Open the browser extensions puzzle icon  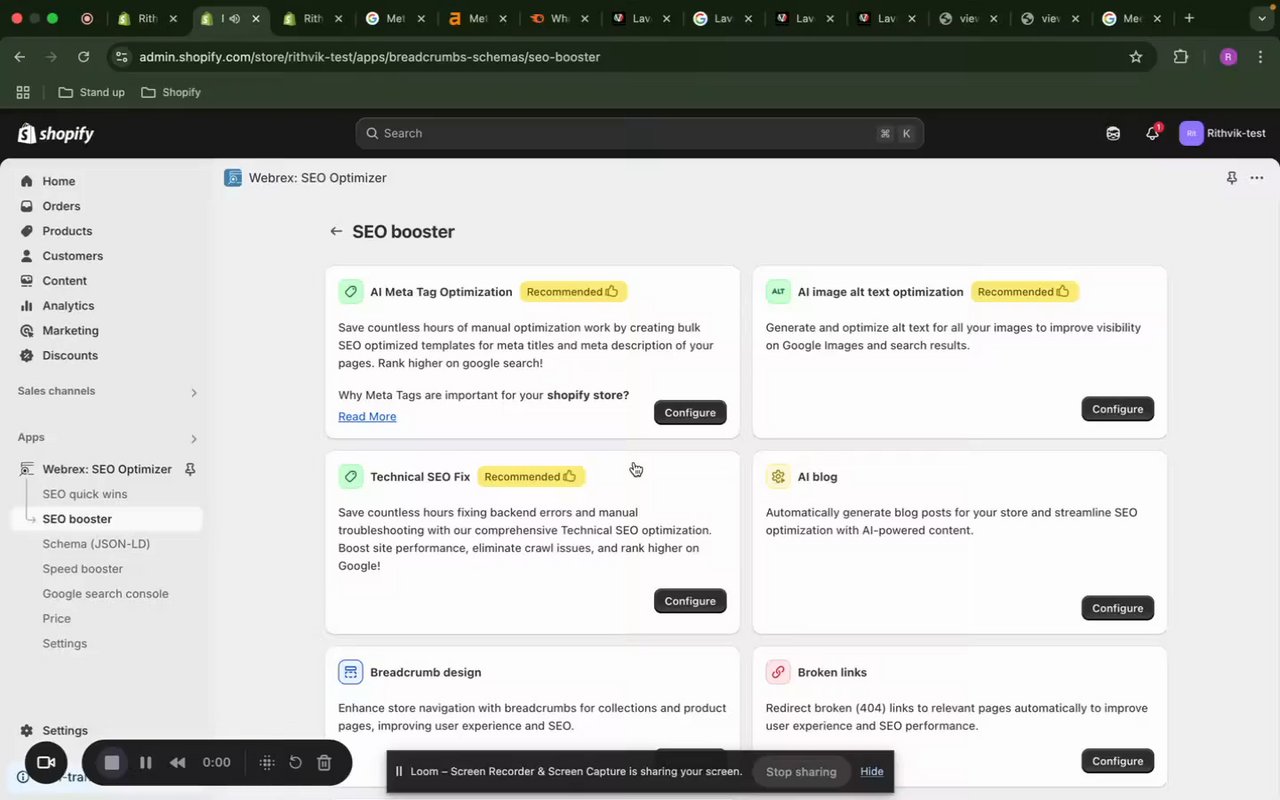click(1181, 57)
